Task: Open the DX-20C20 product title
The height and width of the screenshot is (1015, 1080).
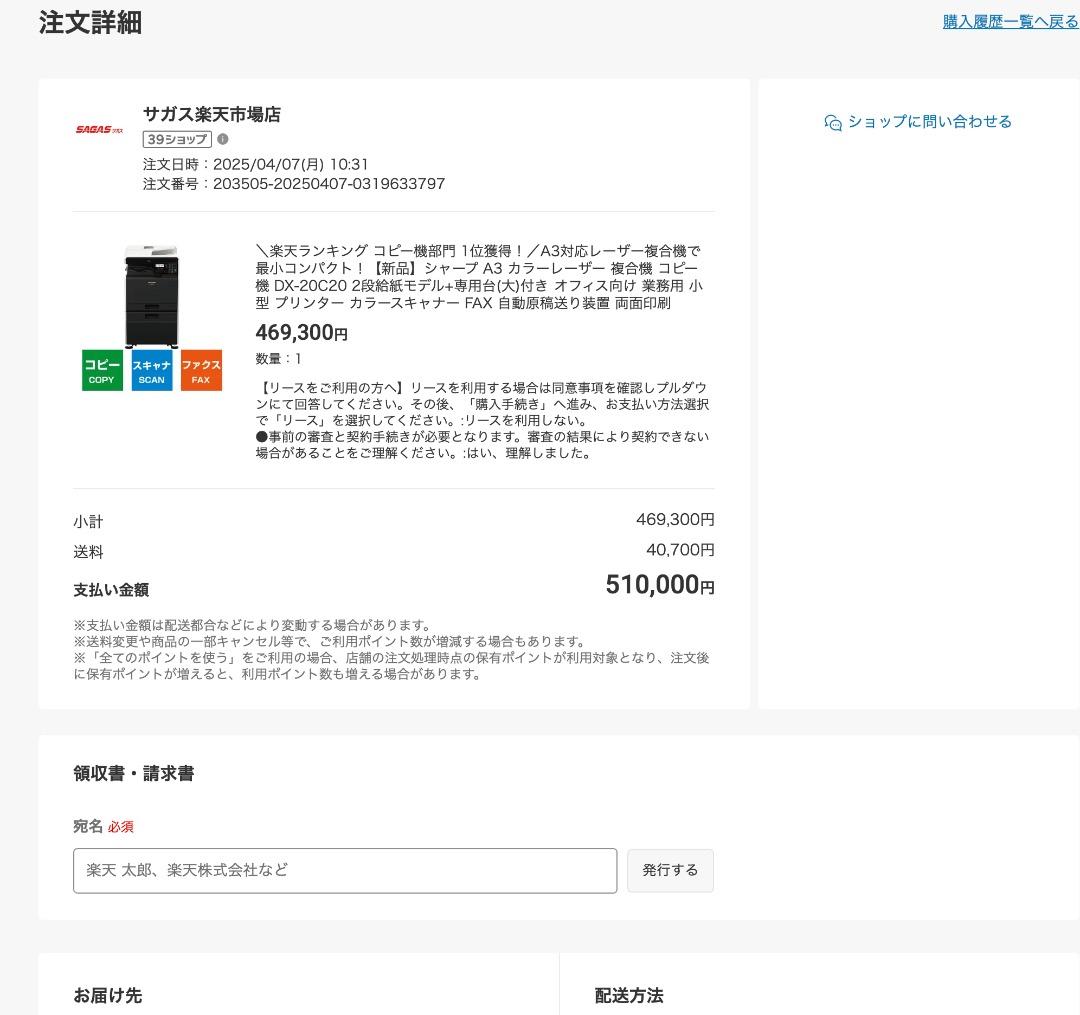Action: pos(479,277)
